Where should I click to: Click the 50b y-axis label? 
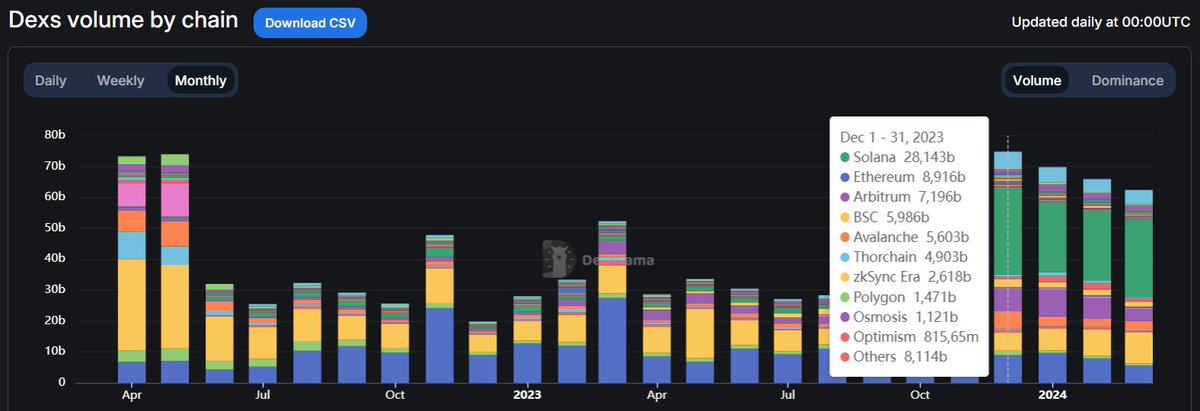pos(54,227)
